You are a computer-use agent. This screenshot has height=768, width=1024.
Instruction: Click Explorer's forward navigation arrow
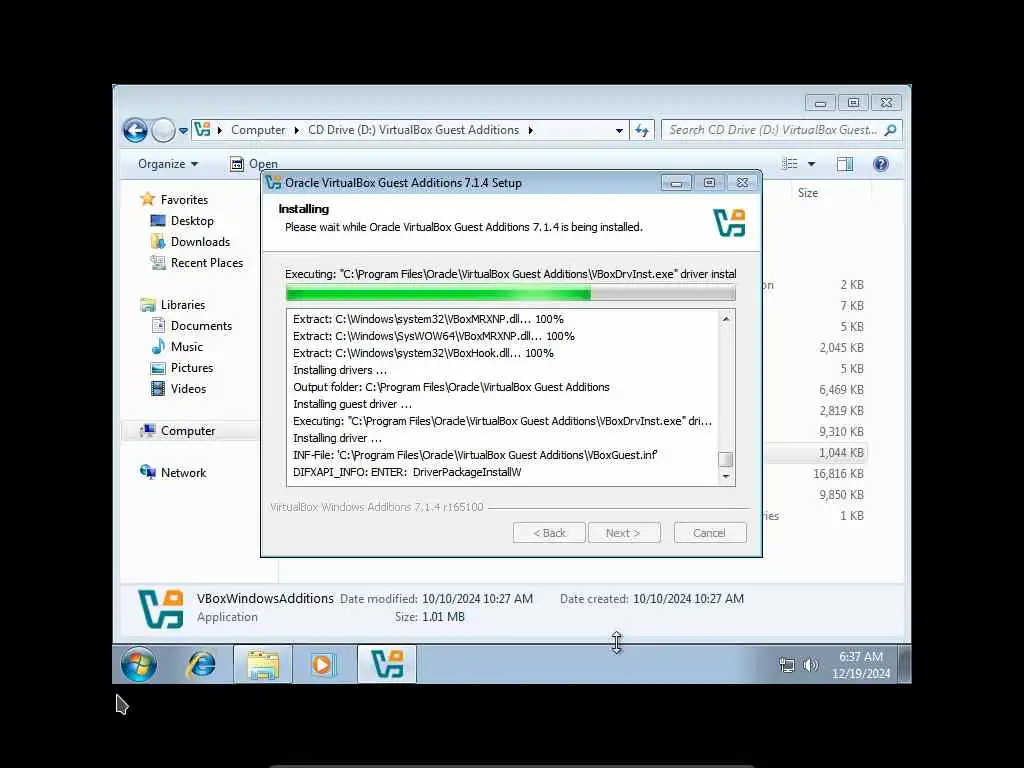[163, 130]
